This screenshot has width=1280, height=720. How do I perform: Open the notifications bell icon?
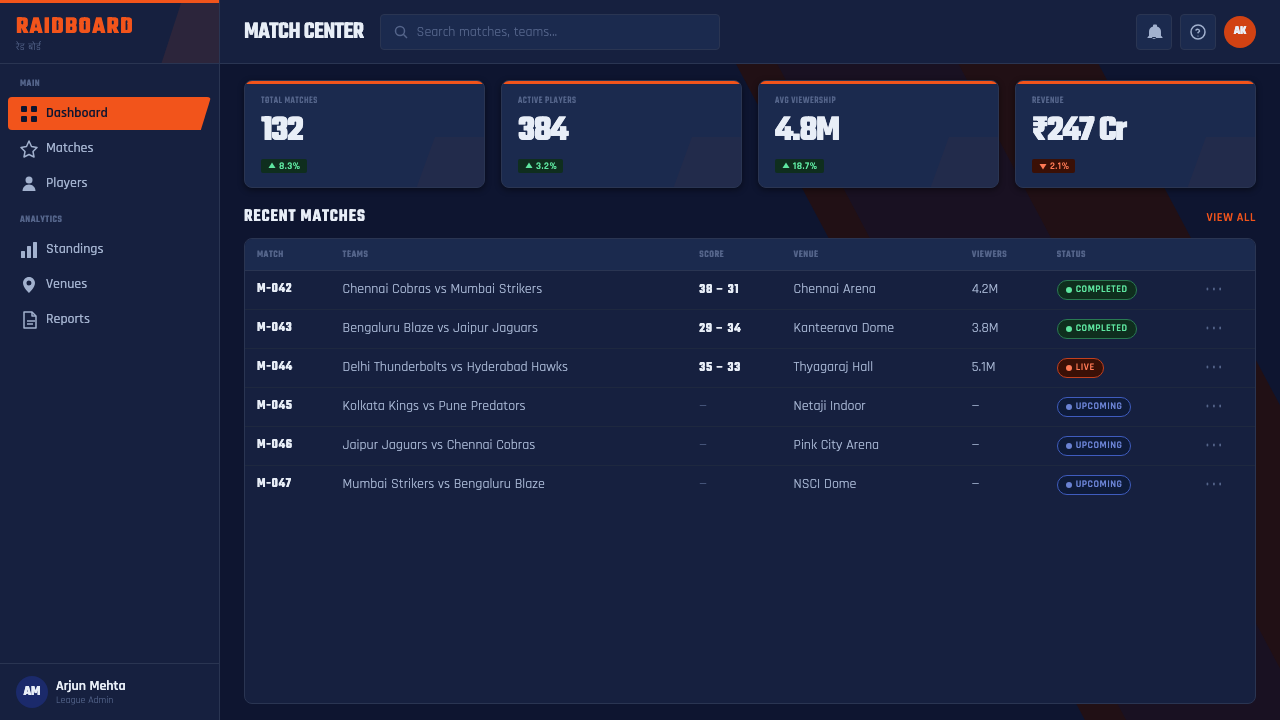pos(1154,32)
